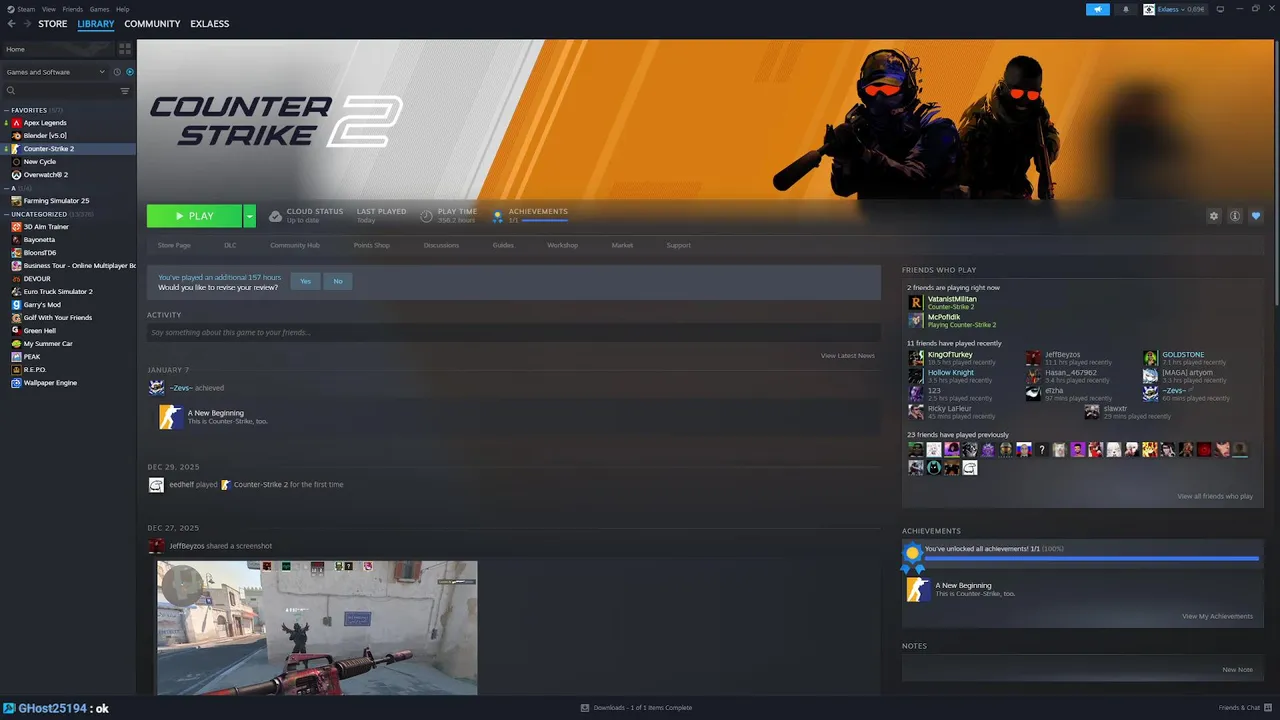Click the announcements megaphone icon
This screenshot has width=1280, height=720.
pyautogui.click(x=1098, y=9)
